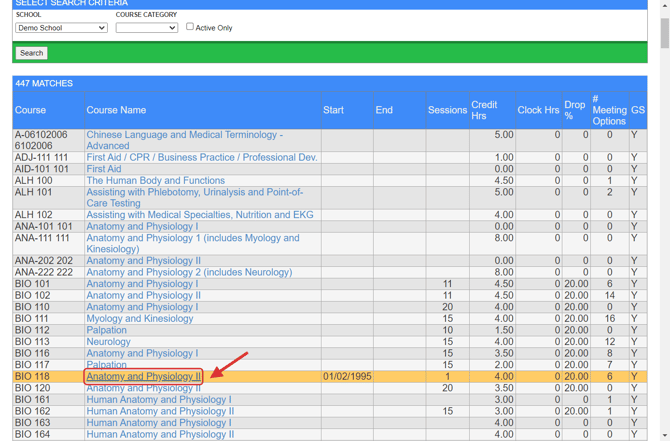The image size is (670, 441).
Task: Open BIO 118 Anatomy and Physiology II
Action: click(144, 376)
